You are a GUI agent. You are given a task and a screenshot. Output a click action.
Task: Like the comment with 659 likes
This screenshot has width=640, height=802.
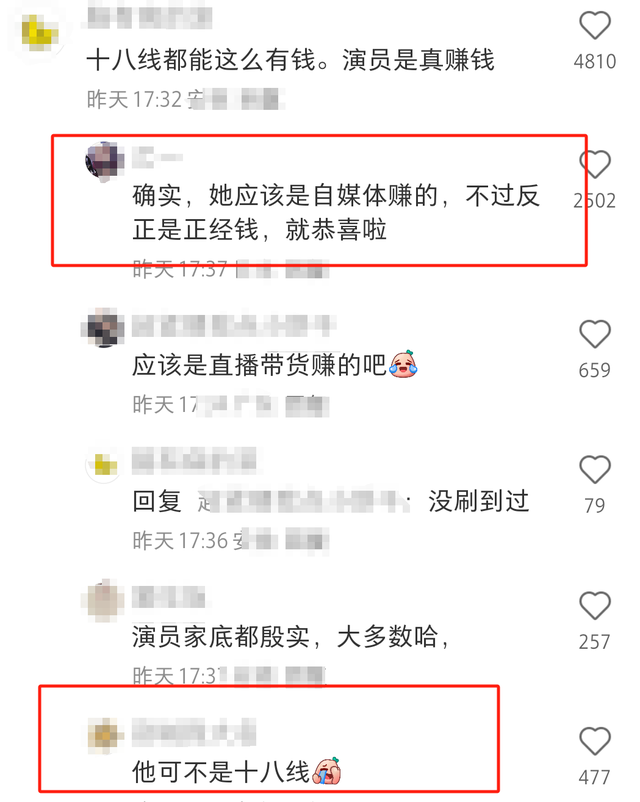pos(594,334)
